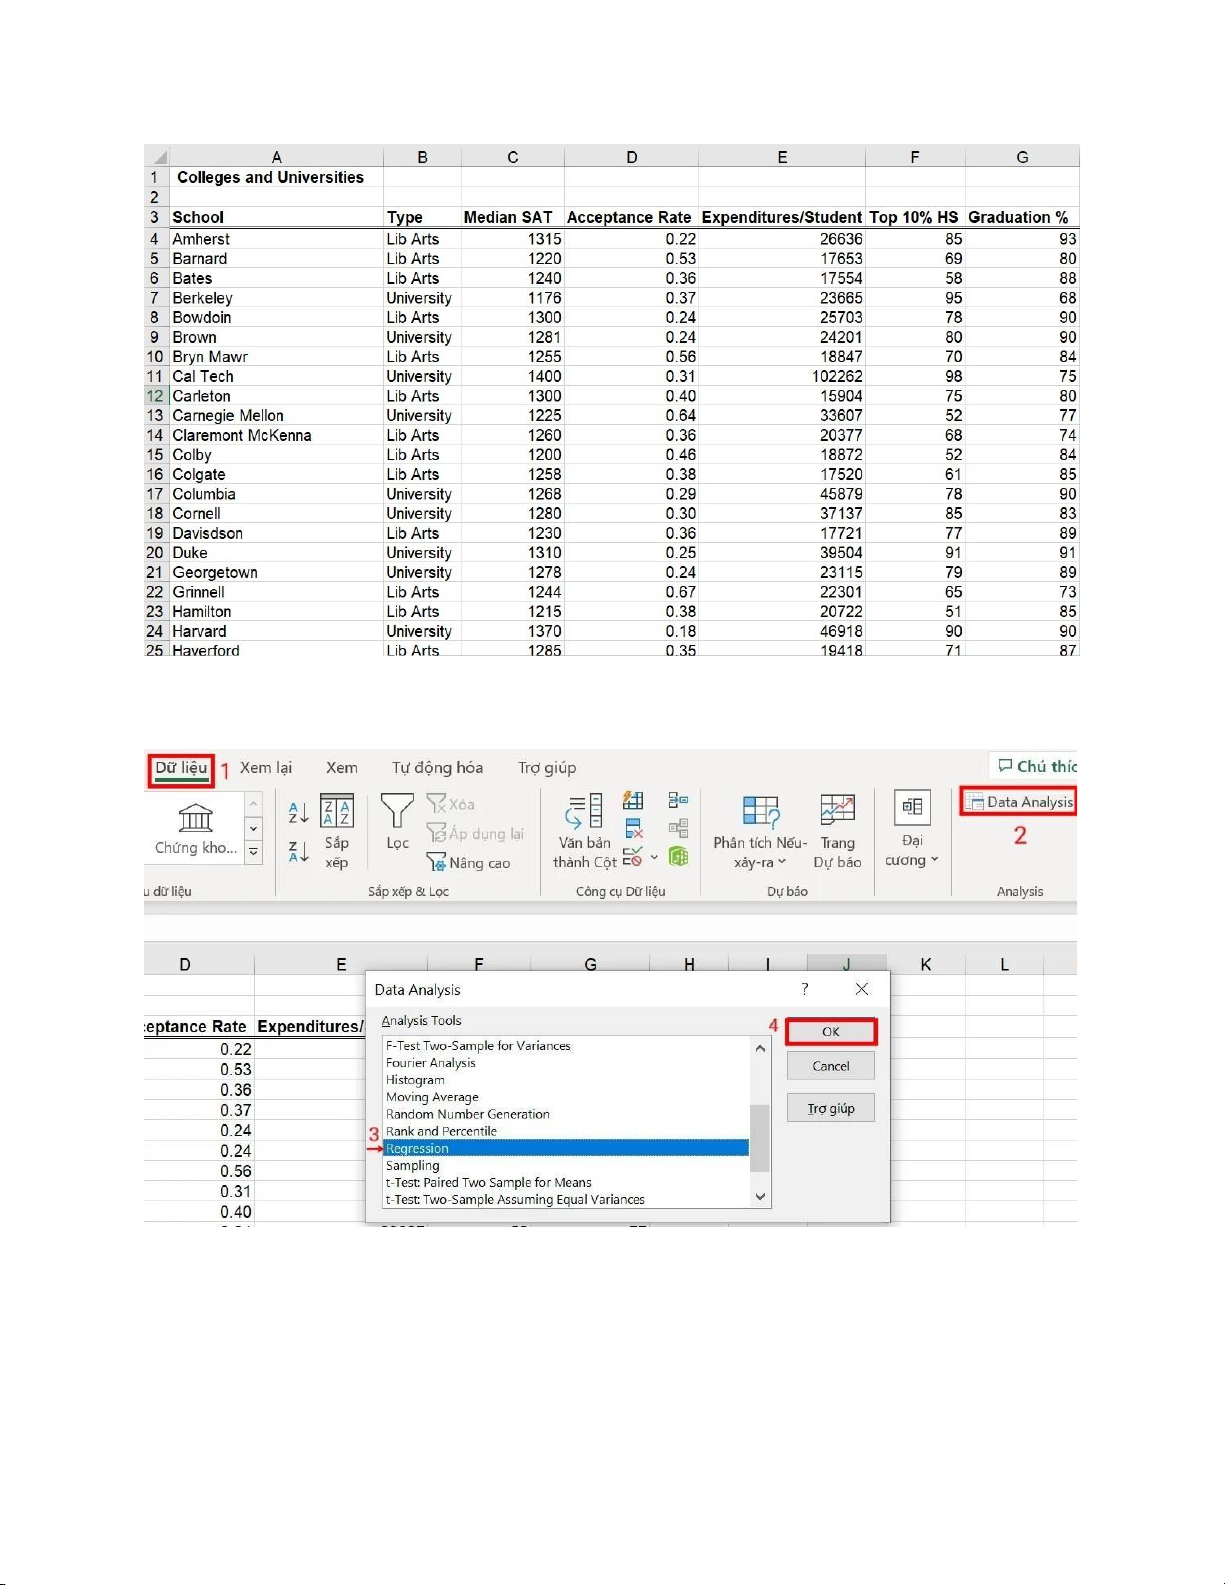This screenshot has width=1225, height=1585.
Task: Click the Remove Duplicates icon
Action: coord(633,828)
